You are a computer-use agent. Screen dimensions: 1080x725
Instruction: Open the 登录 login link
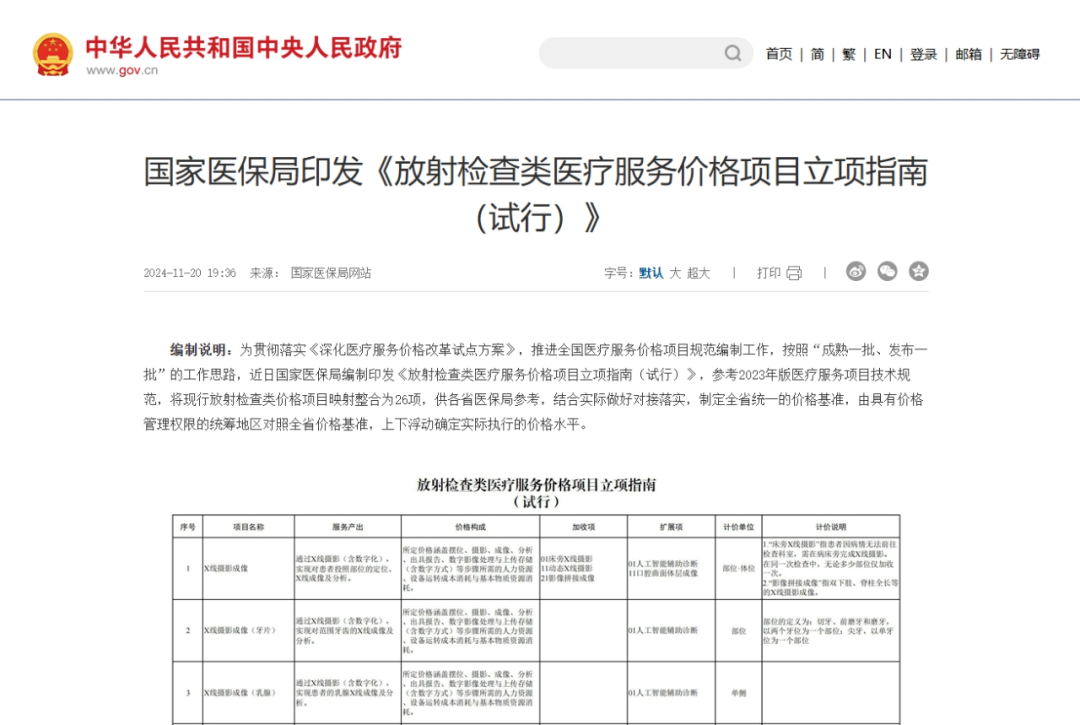click(923, 54)
